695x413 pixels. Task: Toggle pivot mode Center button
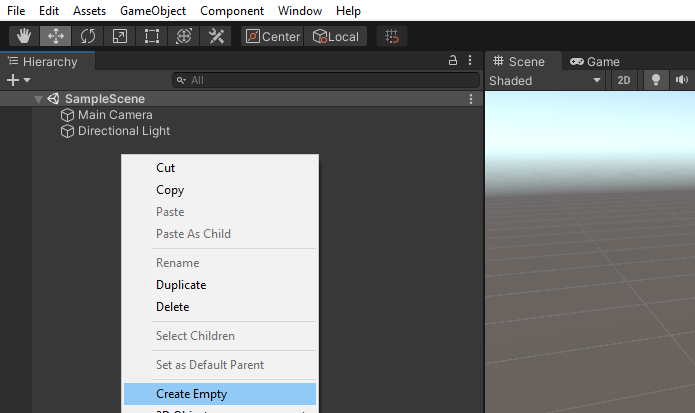click(x=273, y=36)
